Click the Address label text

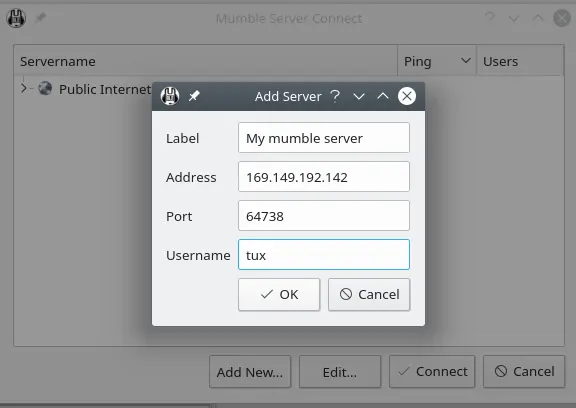191,177
